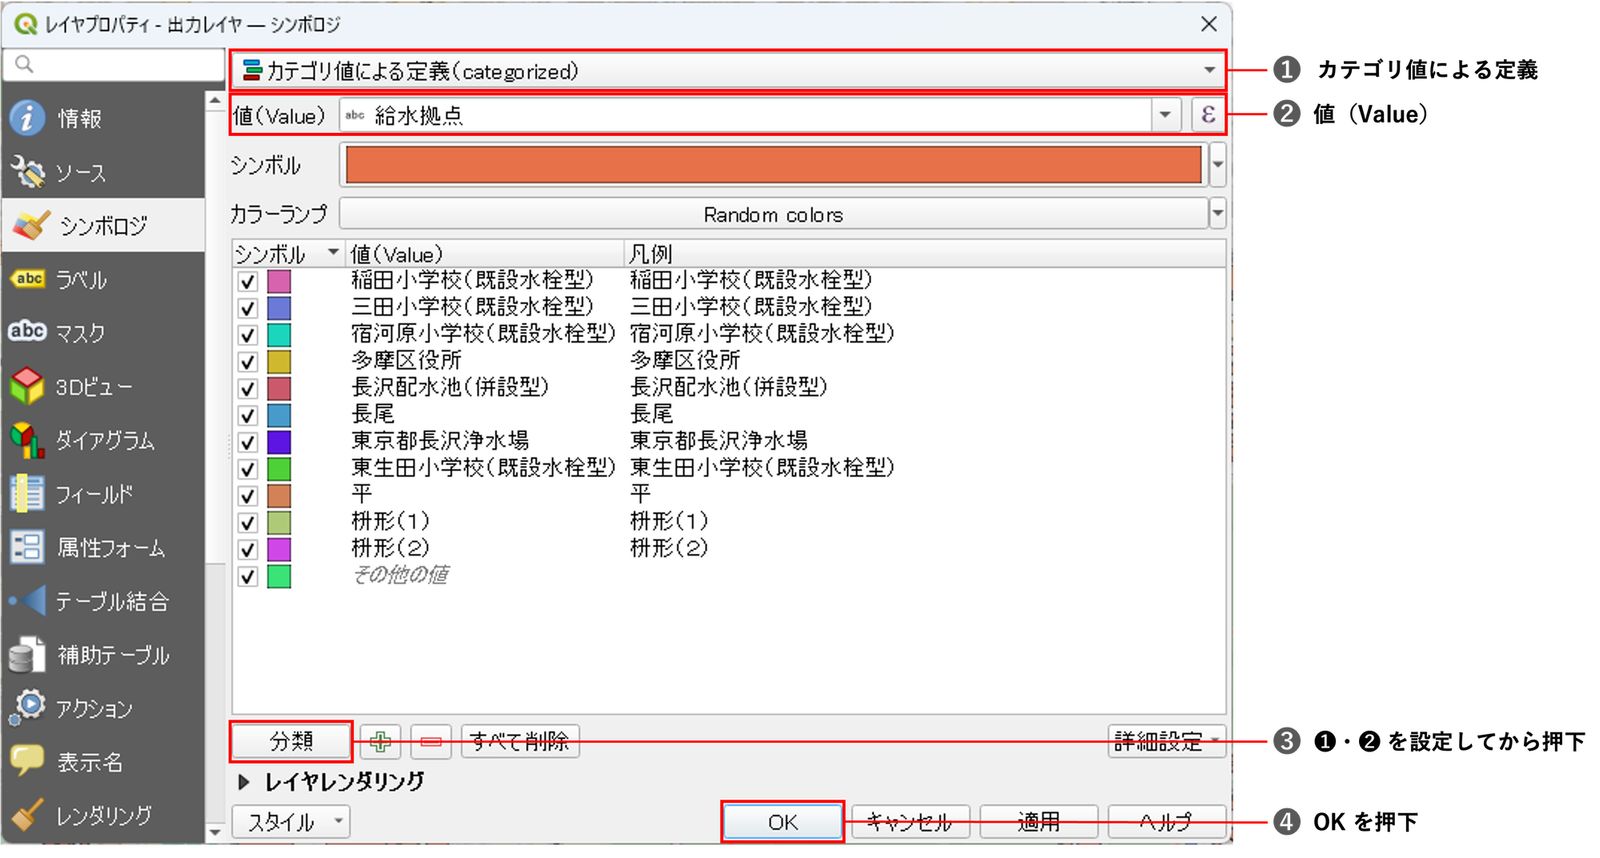Viewport: 1600px width, 858px height.
Task: Click the orange symbol color bar
Action: [x=773, y=165]
